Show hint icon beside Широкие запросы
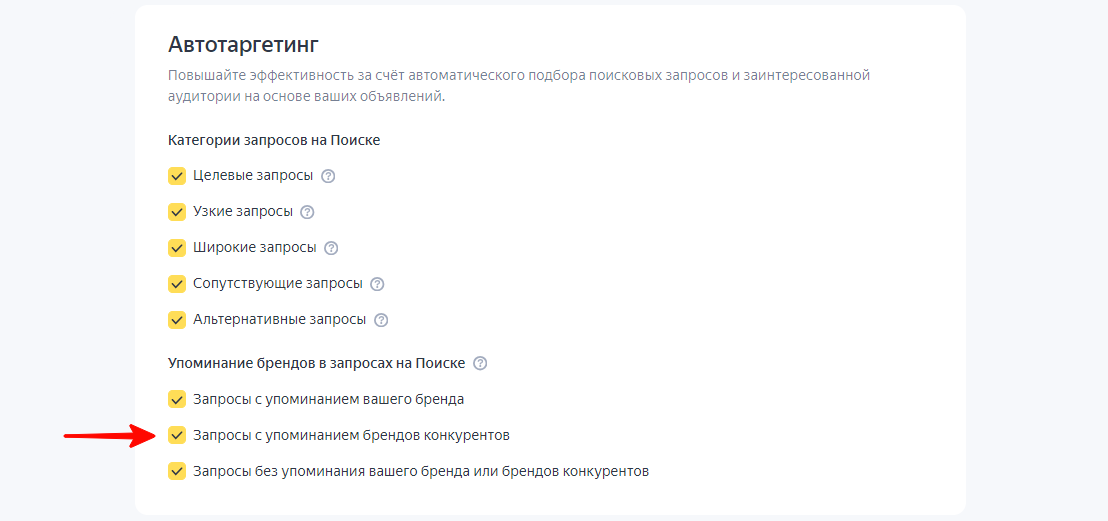This screenshot has width=1108, height=521. click(x=331, y=248)
